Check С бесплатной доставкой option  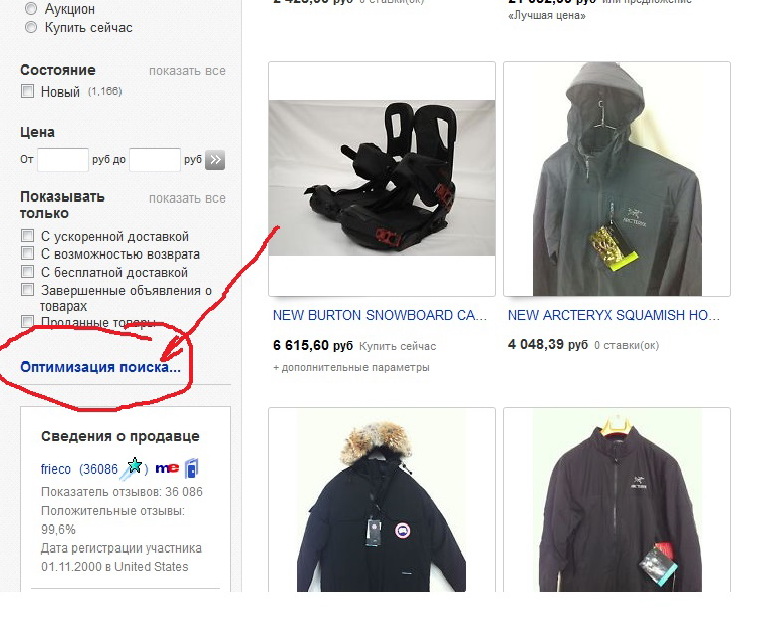[x=27, y=272]
